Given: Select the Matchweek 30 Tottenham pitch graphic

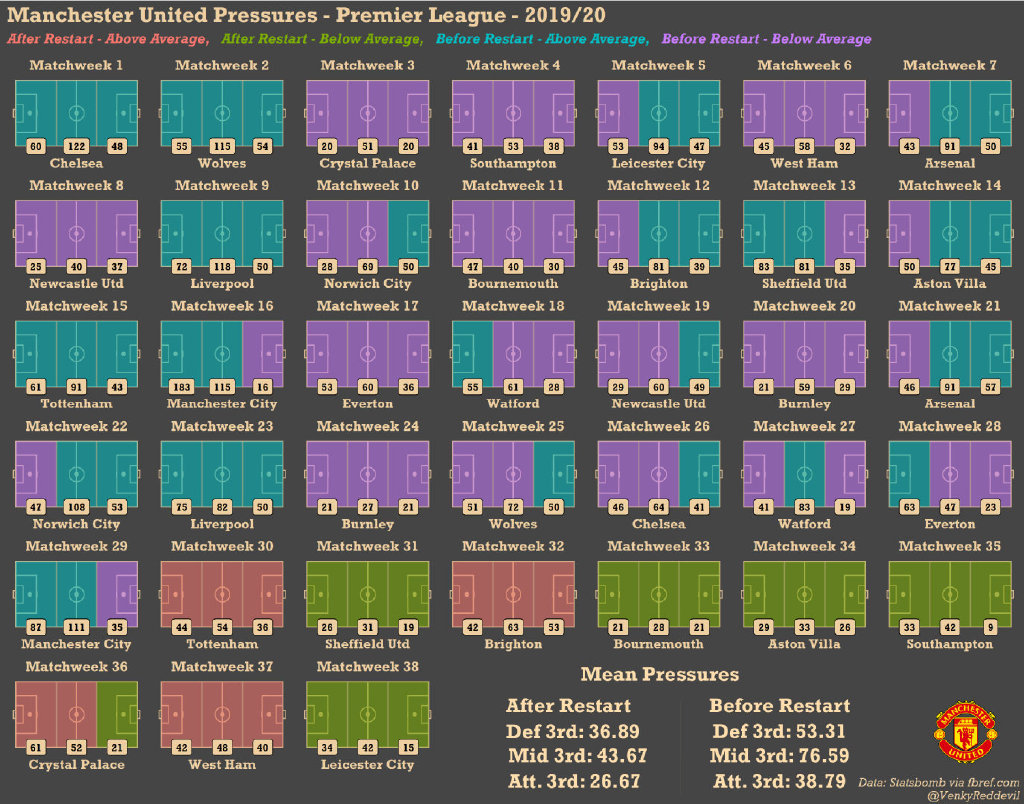Looking at the screenshot, I should pyautogui.click(x=222, y=594).
